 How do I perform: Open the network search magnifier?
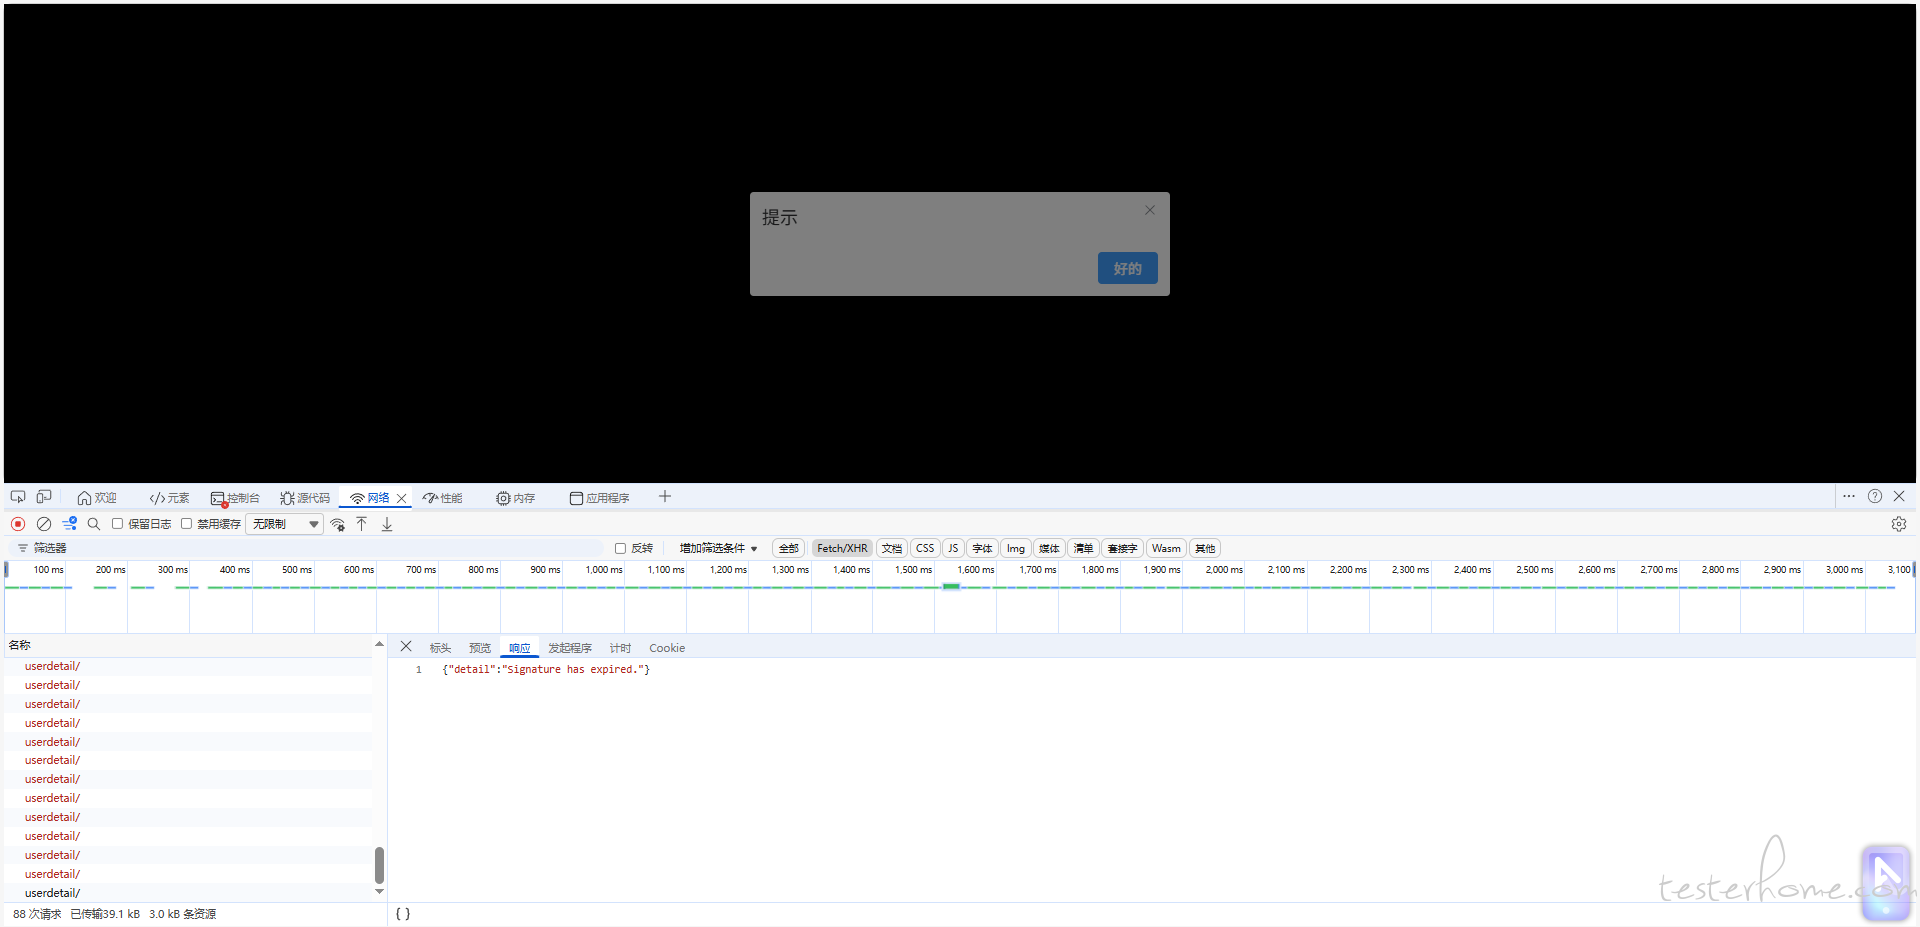(94, 524)
